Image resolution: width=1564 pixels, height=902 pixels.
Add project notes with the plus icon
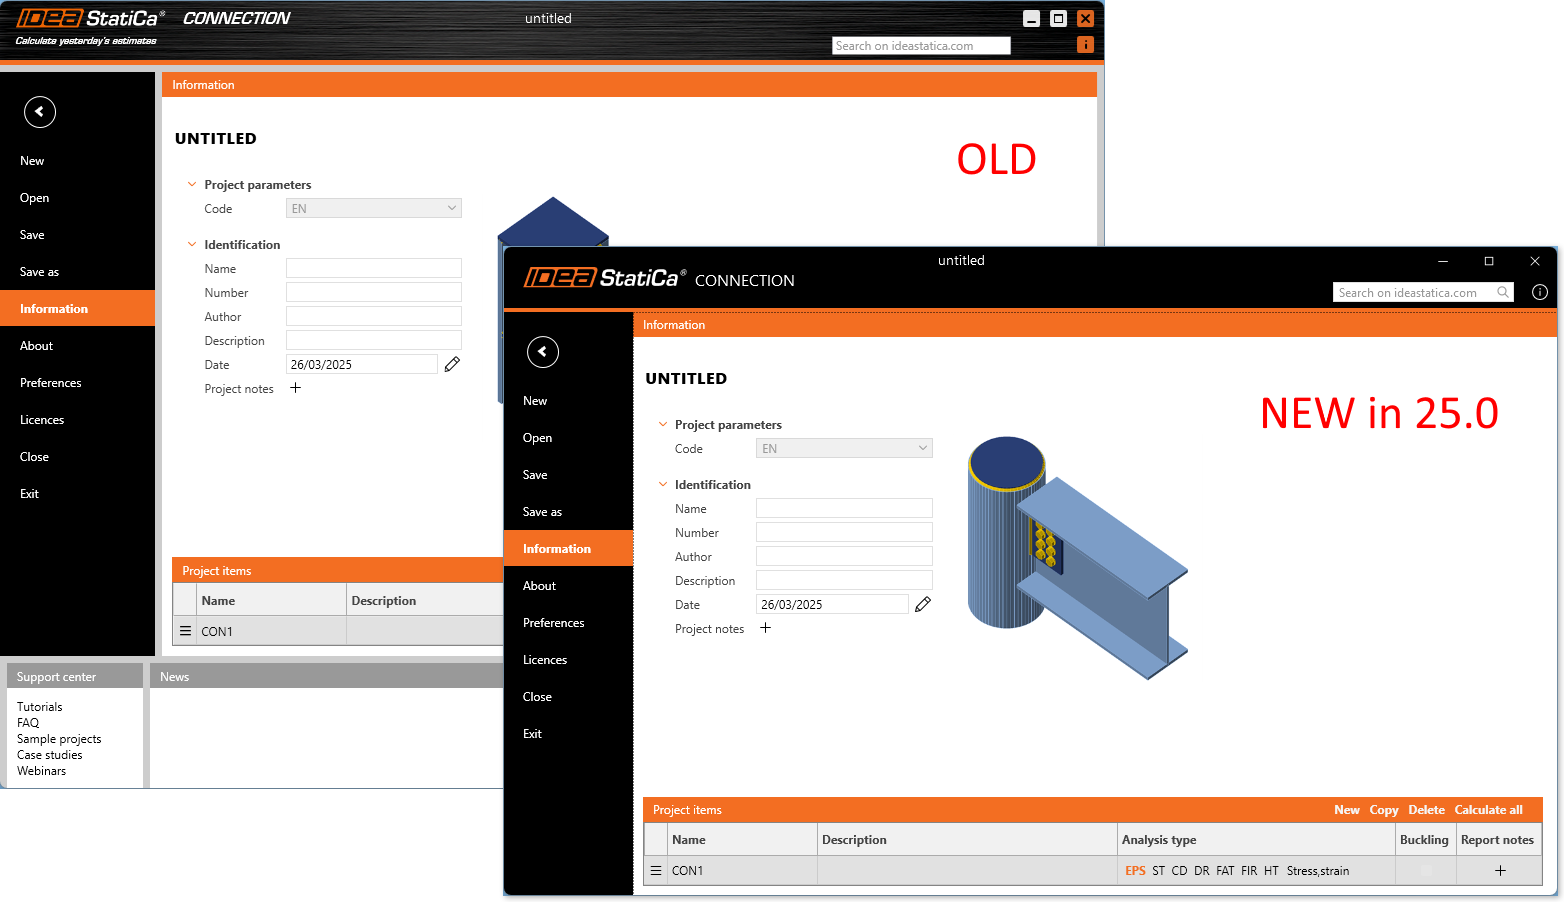tap(765, 628)
